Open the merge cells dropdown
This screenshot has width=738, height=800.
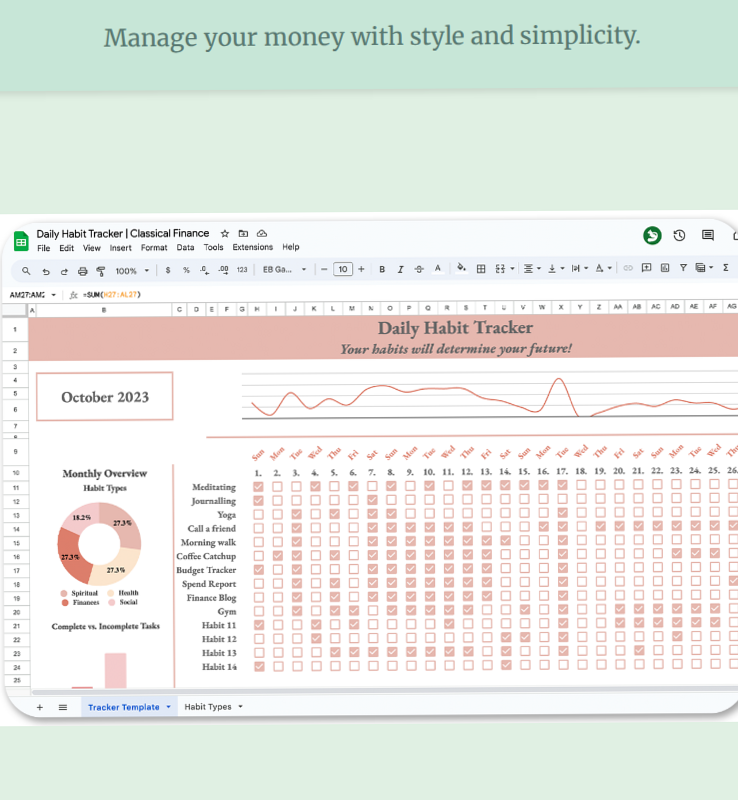[504, 269]
